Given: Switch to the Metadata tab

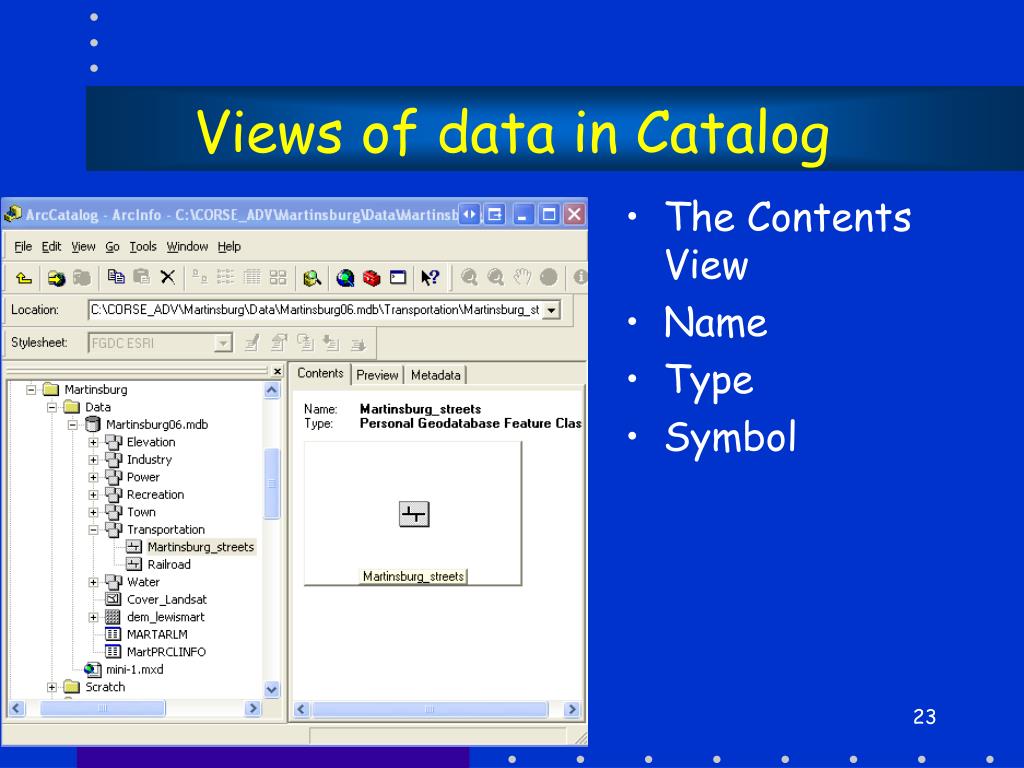Looking at the screenshot, I should coord(436,375).
